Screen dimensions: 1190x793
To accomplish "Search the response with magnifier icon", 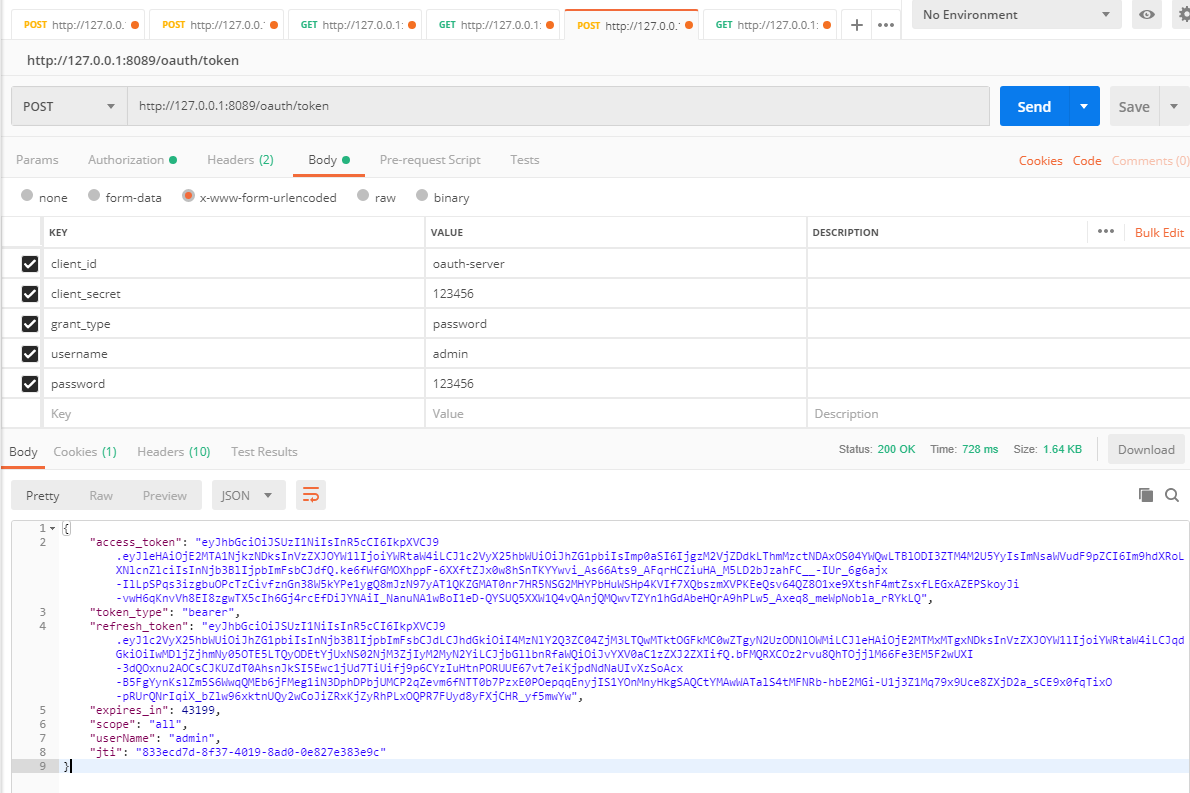I will [x=1172, y=495].
